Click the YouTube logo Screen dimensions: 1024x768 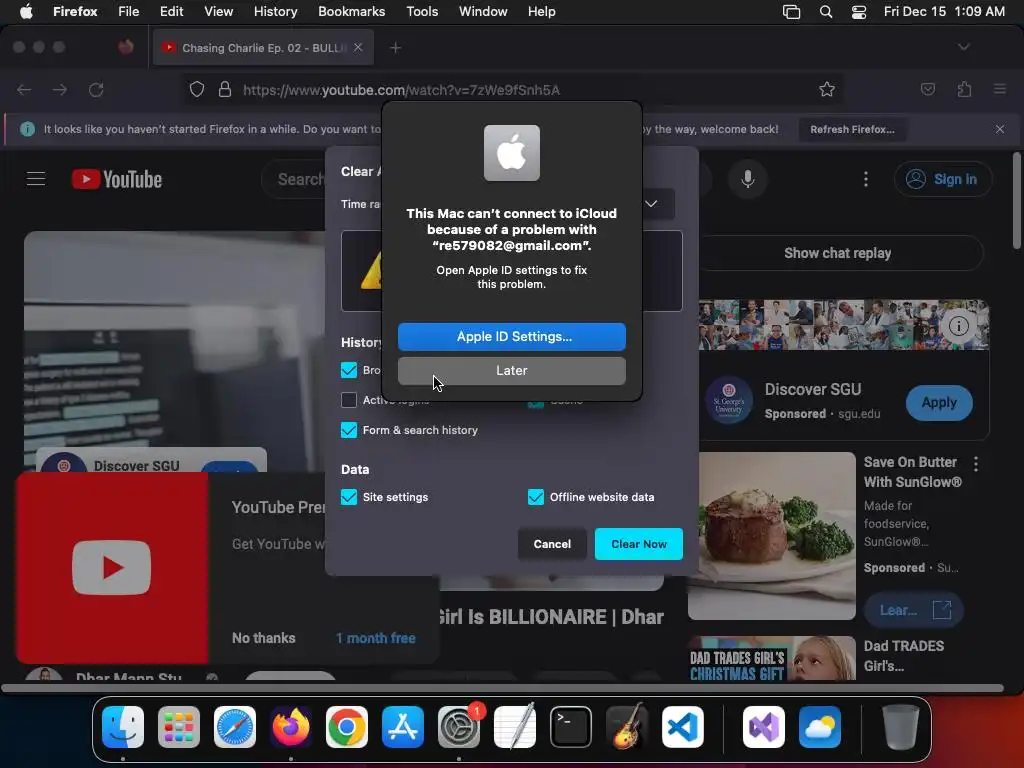click(x=117, y=179)
